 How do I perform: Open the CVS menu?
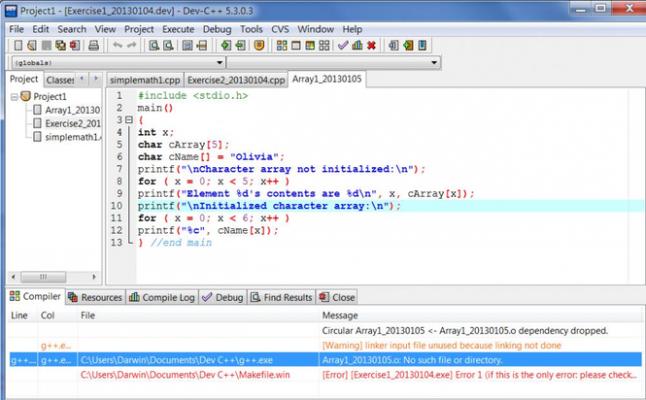(280, 29)
